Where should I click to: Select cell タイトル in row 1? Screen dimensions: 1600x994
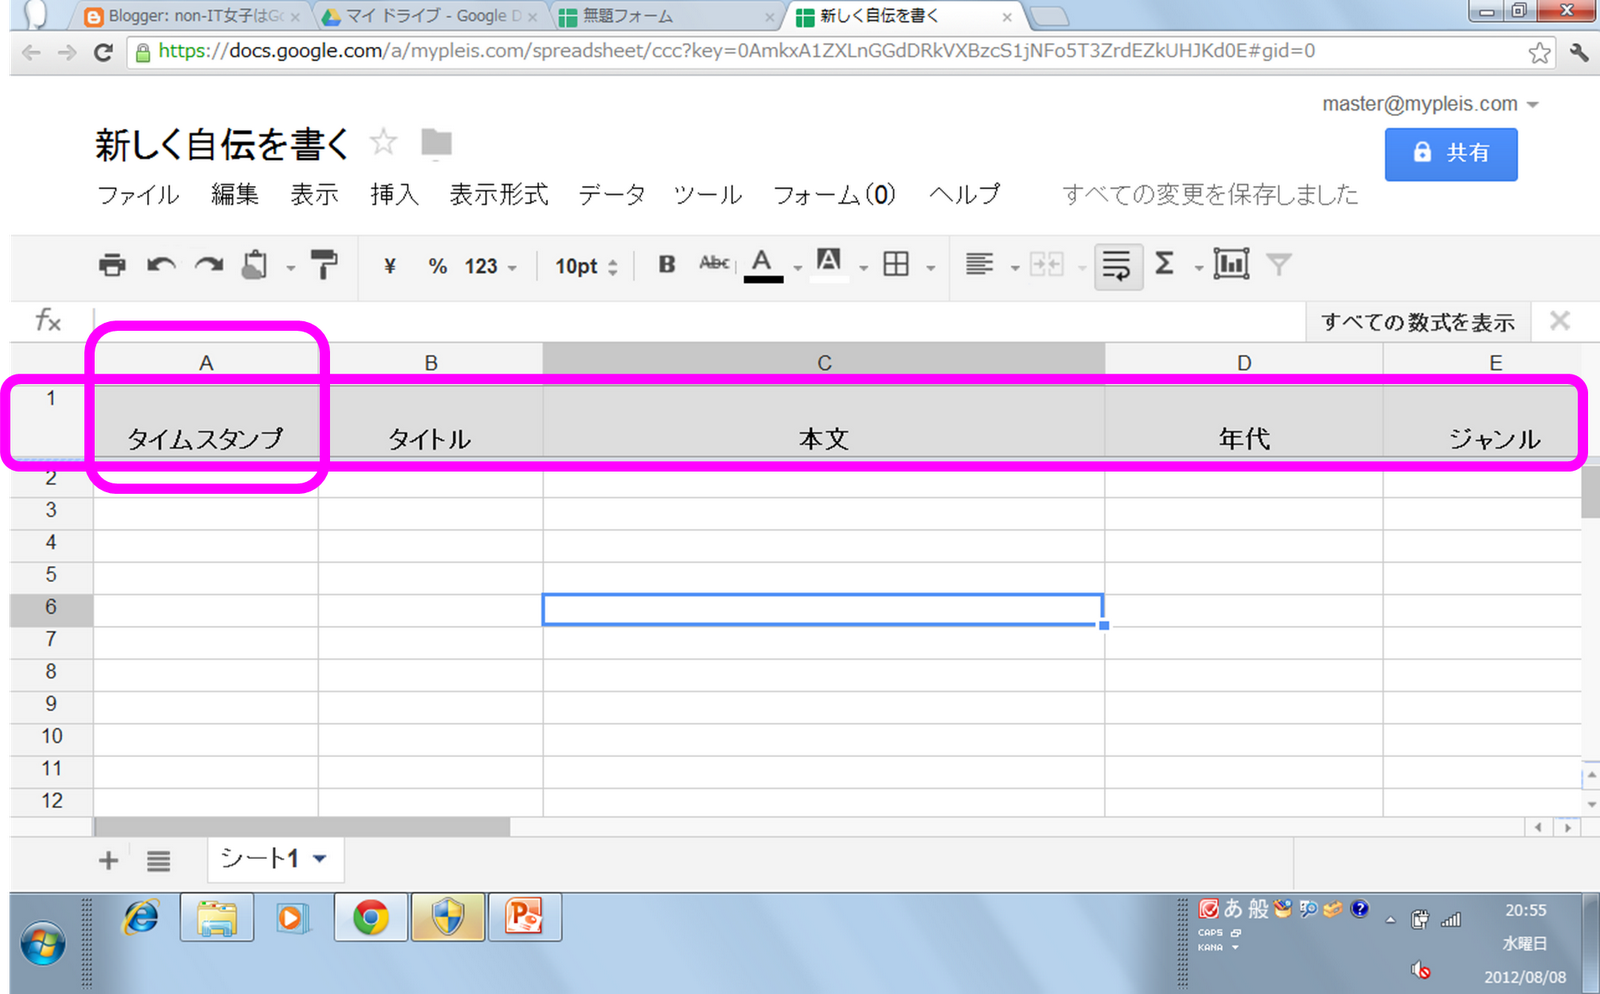point(430,421)
